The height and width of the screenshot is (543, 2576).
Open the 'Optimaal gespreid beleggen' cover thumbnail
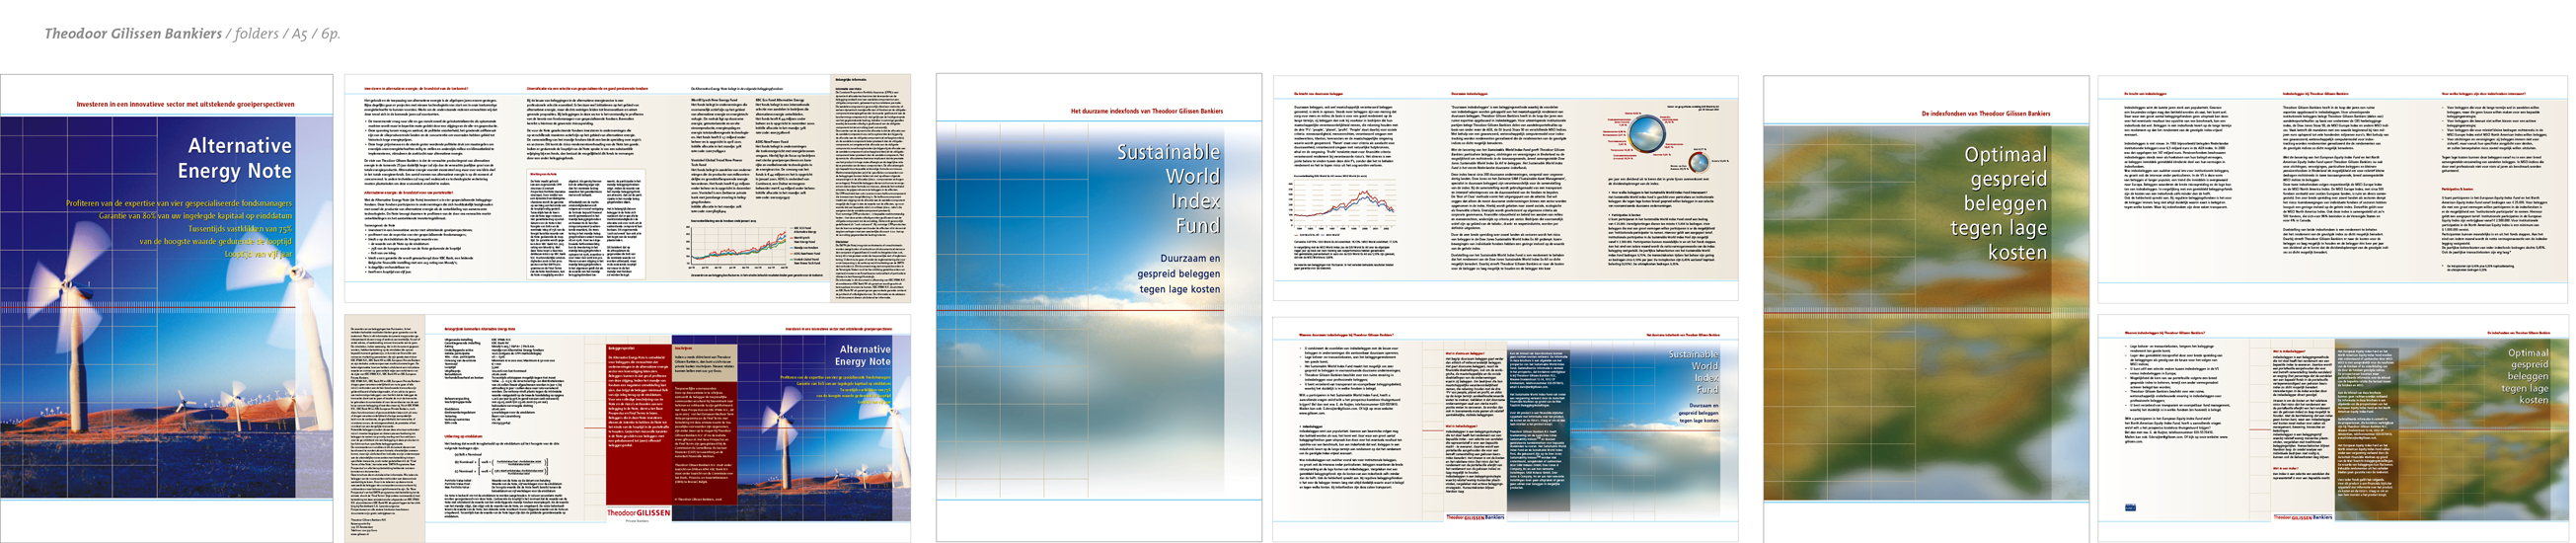coord(1926,308)
